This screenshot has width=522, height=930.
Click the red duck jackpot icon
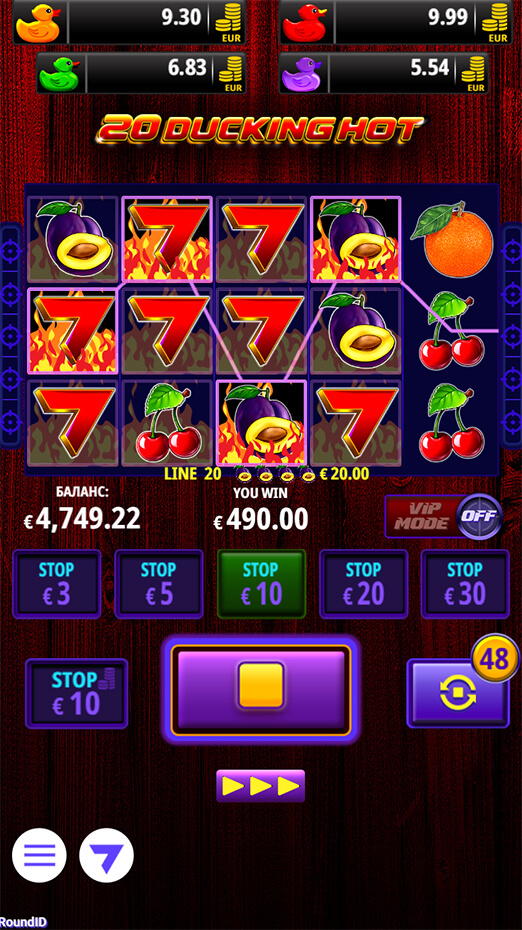[x=304, y=23]
